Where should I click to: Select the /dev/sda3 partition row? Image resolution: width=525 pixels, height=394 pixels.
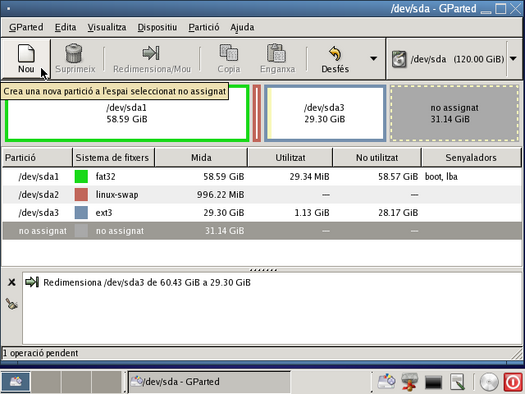(x=262, y=213)
